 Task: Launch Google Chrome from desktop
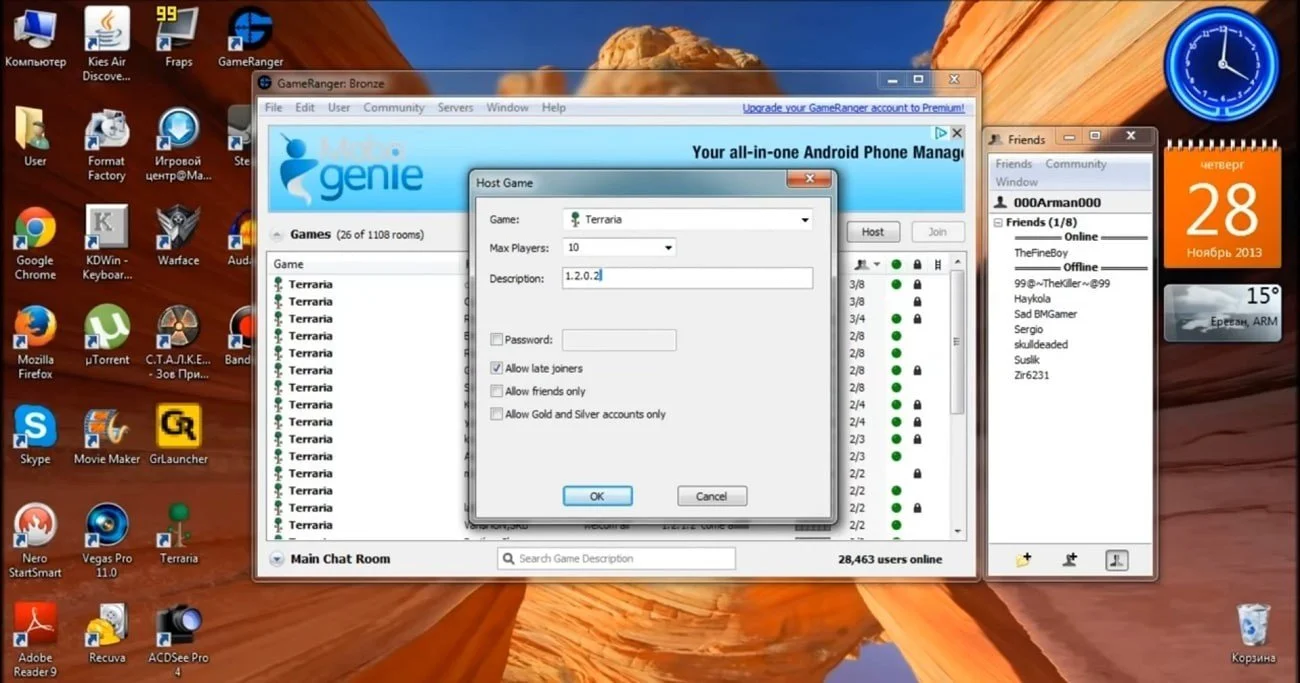(35, 244)
